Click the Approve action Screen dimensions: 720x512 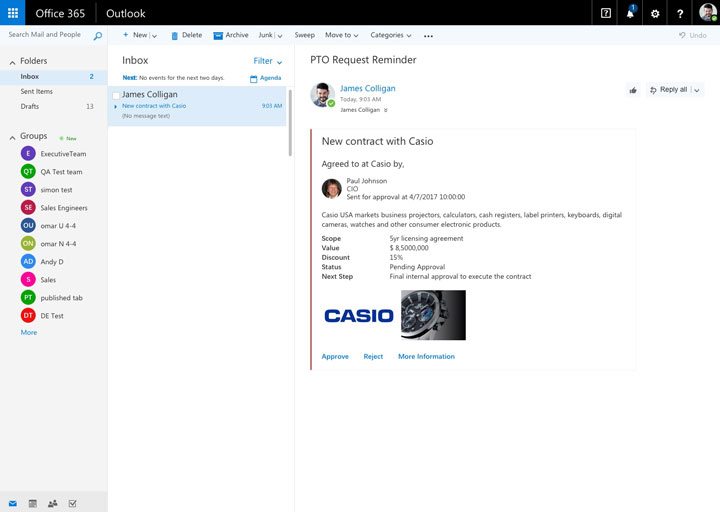pyautogui.click(x=335, y=356)
